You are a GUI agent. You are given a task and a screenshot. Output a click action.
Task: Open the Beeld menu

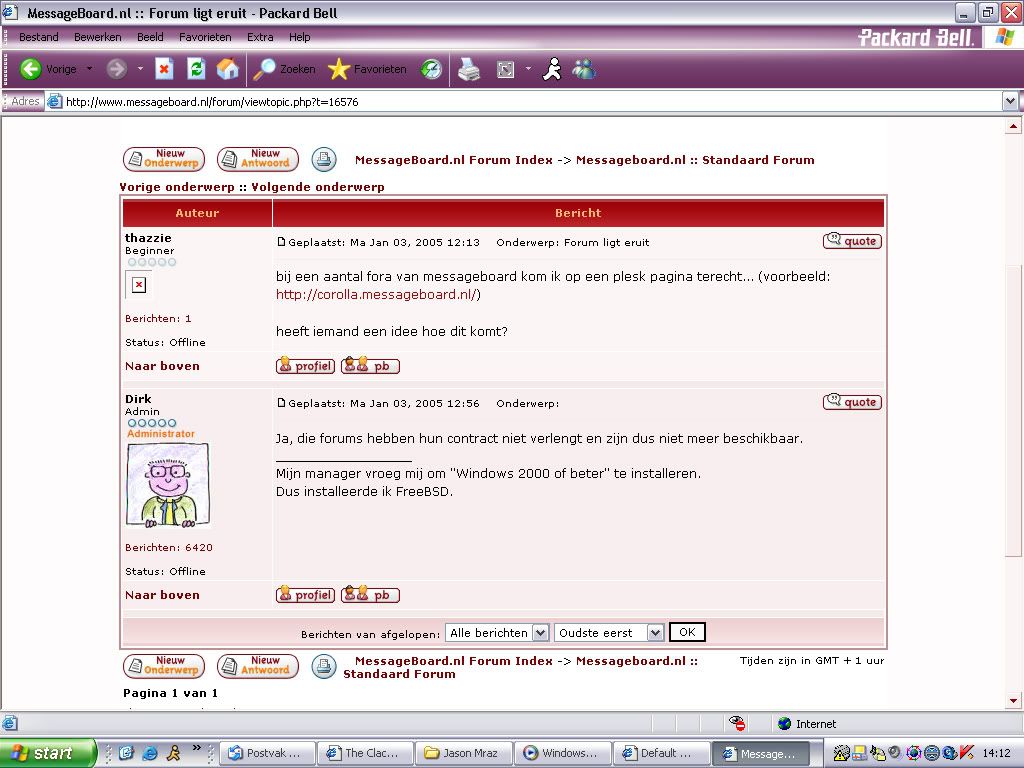point(150,37)
